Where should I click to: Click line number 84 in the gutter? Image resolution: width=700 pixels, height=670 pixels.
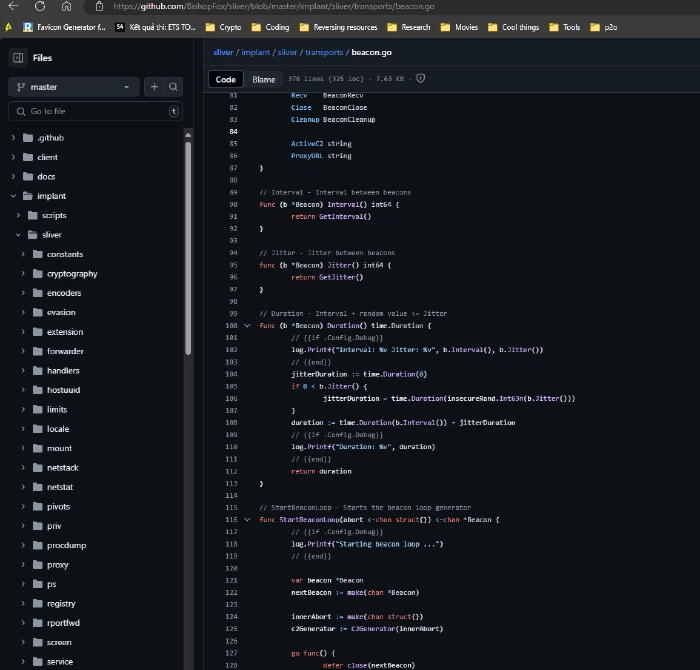(x=233, y=132)
